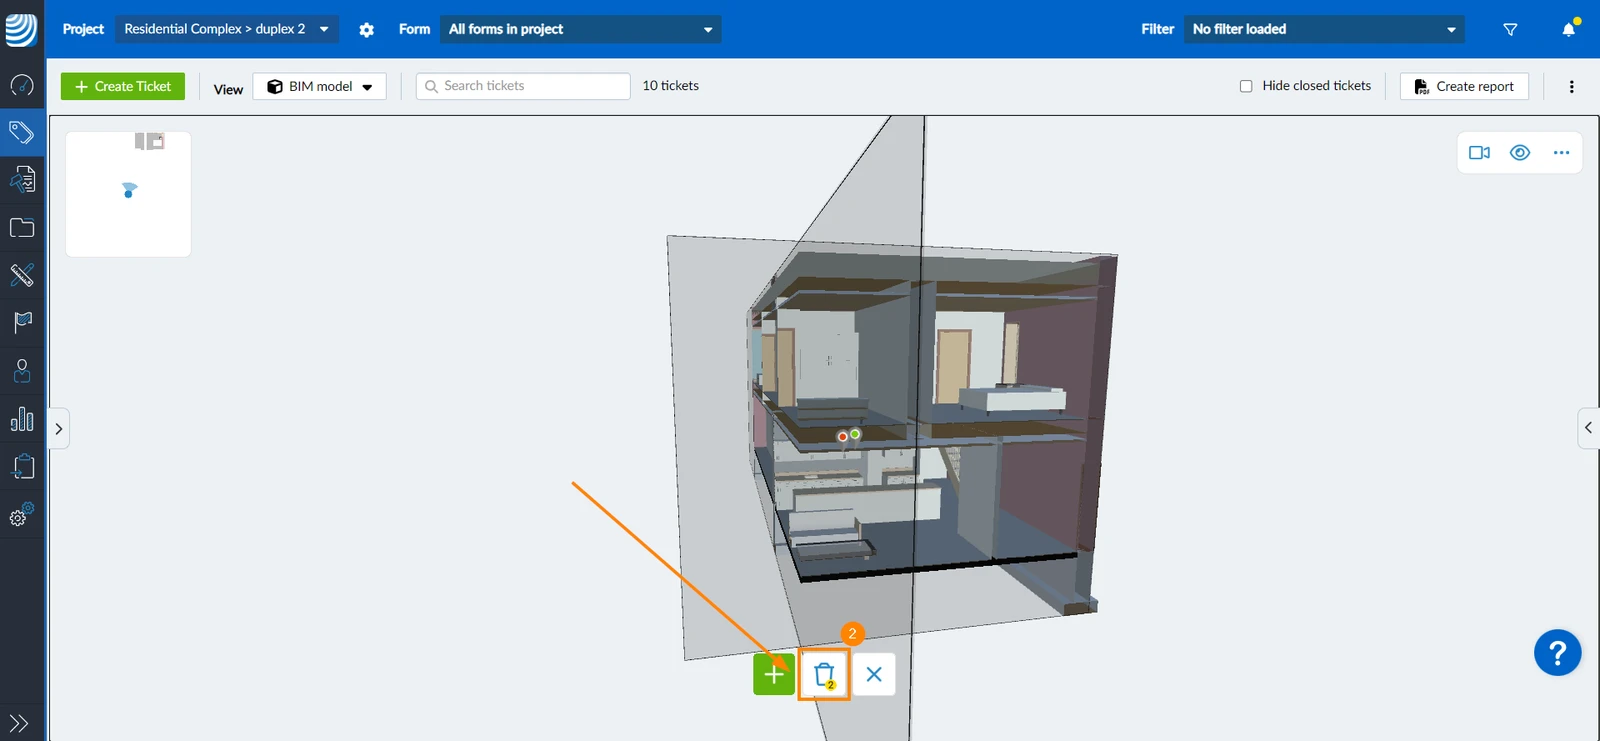Open the camera view icon in viewer toolbar
The height and width of the screenshot is (741, 1600).
1479,153
